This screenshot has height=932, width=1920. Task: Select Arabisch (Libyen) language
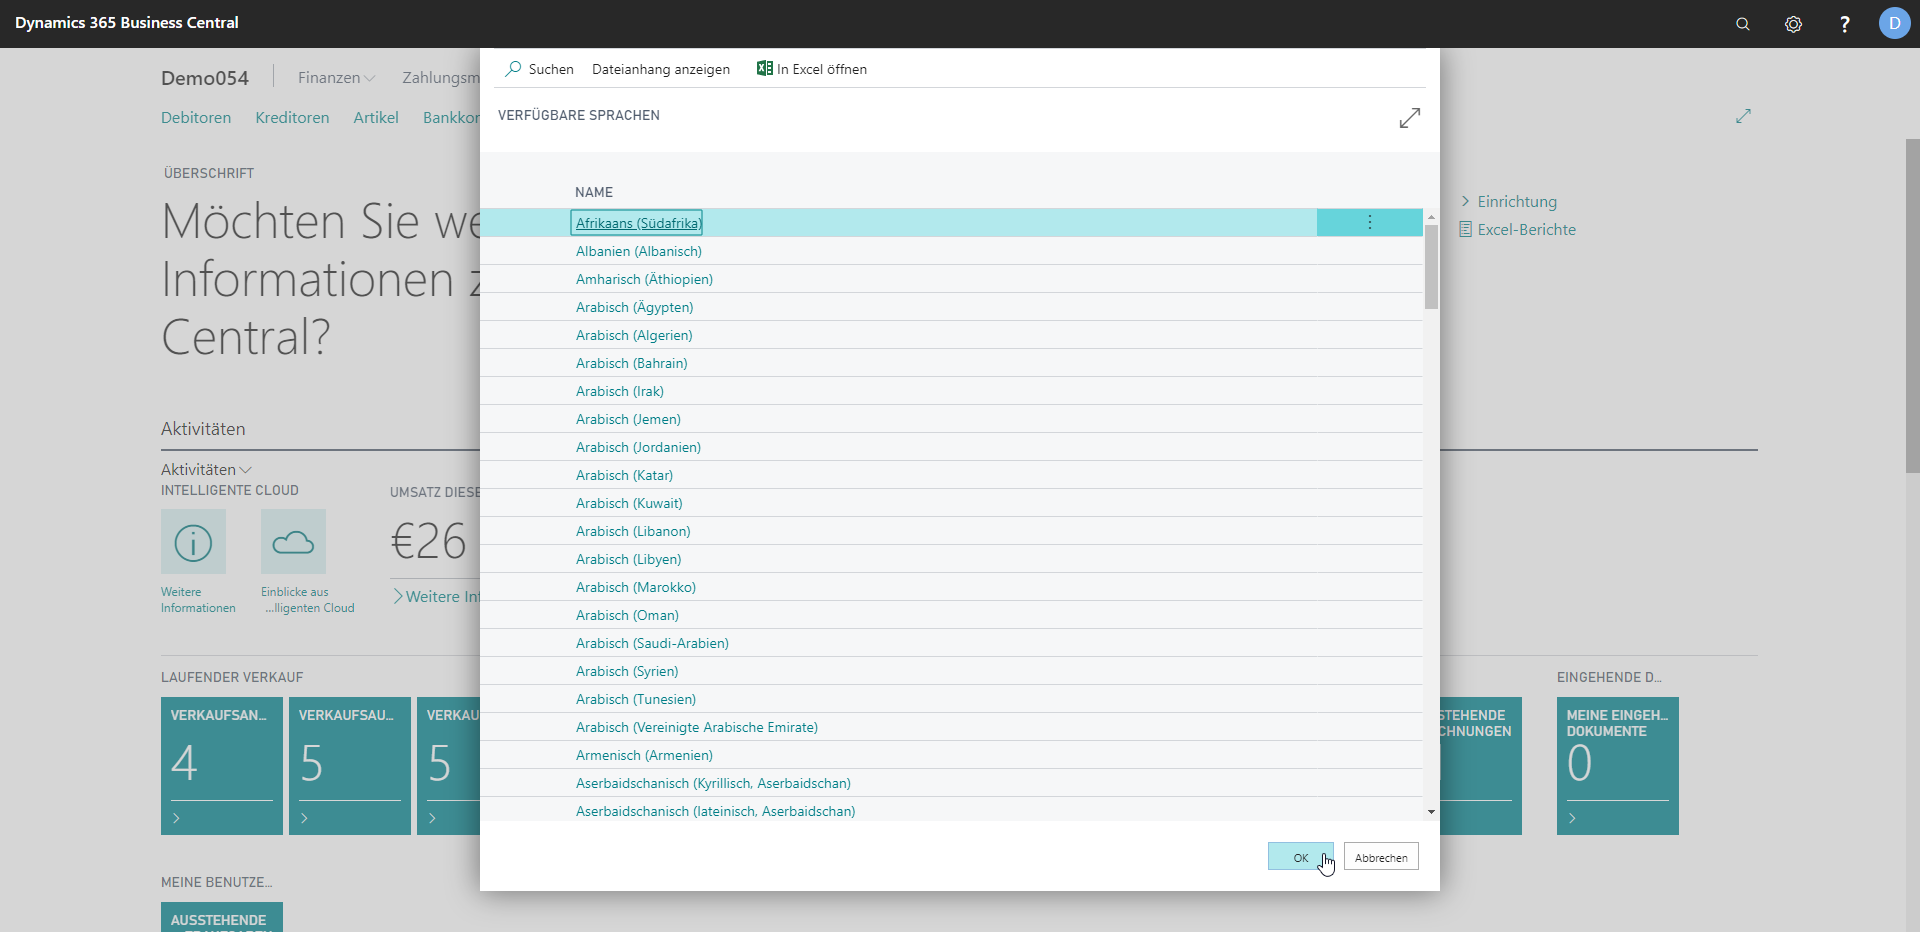[x=628, y=559]
